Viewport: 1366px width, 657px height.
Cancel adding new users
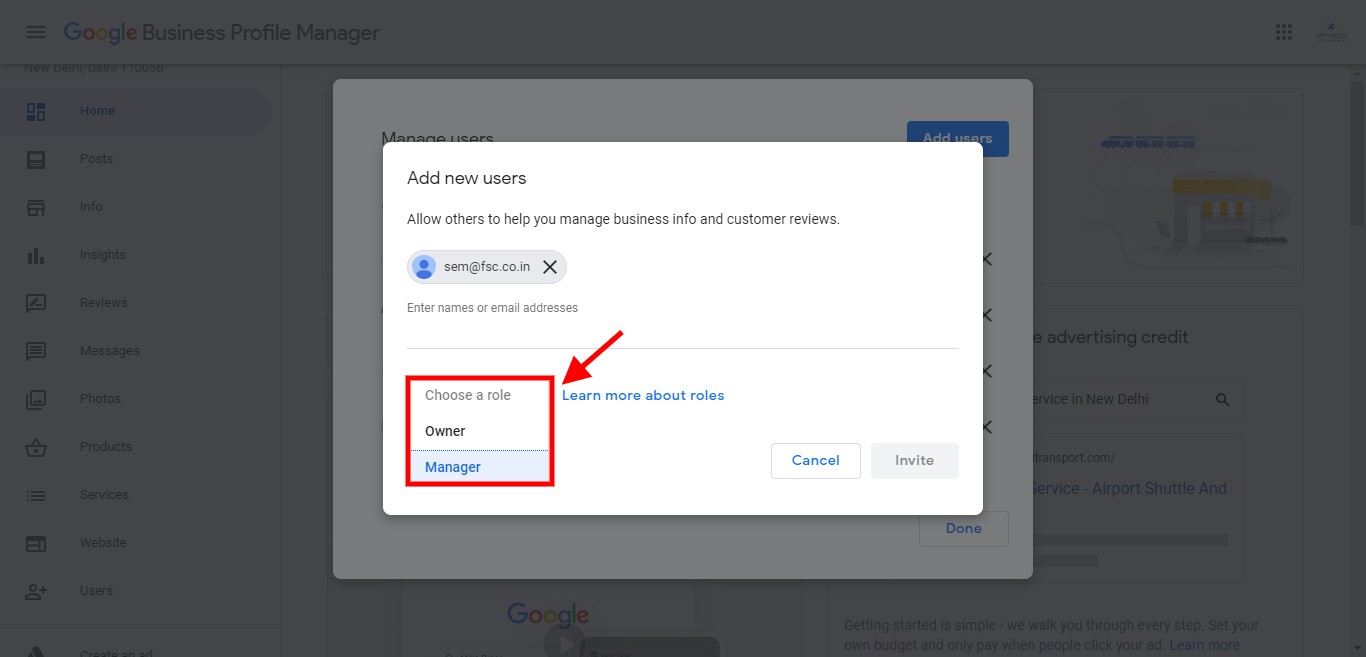[x=815, y=460]
